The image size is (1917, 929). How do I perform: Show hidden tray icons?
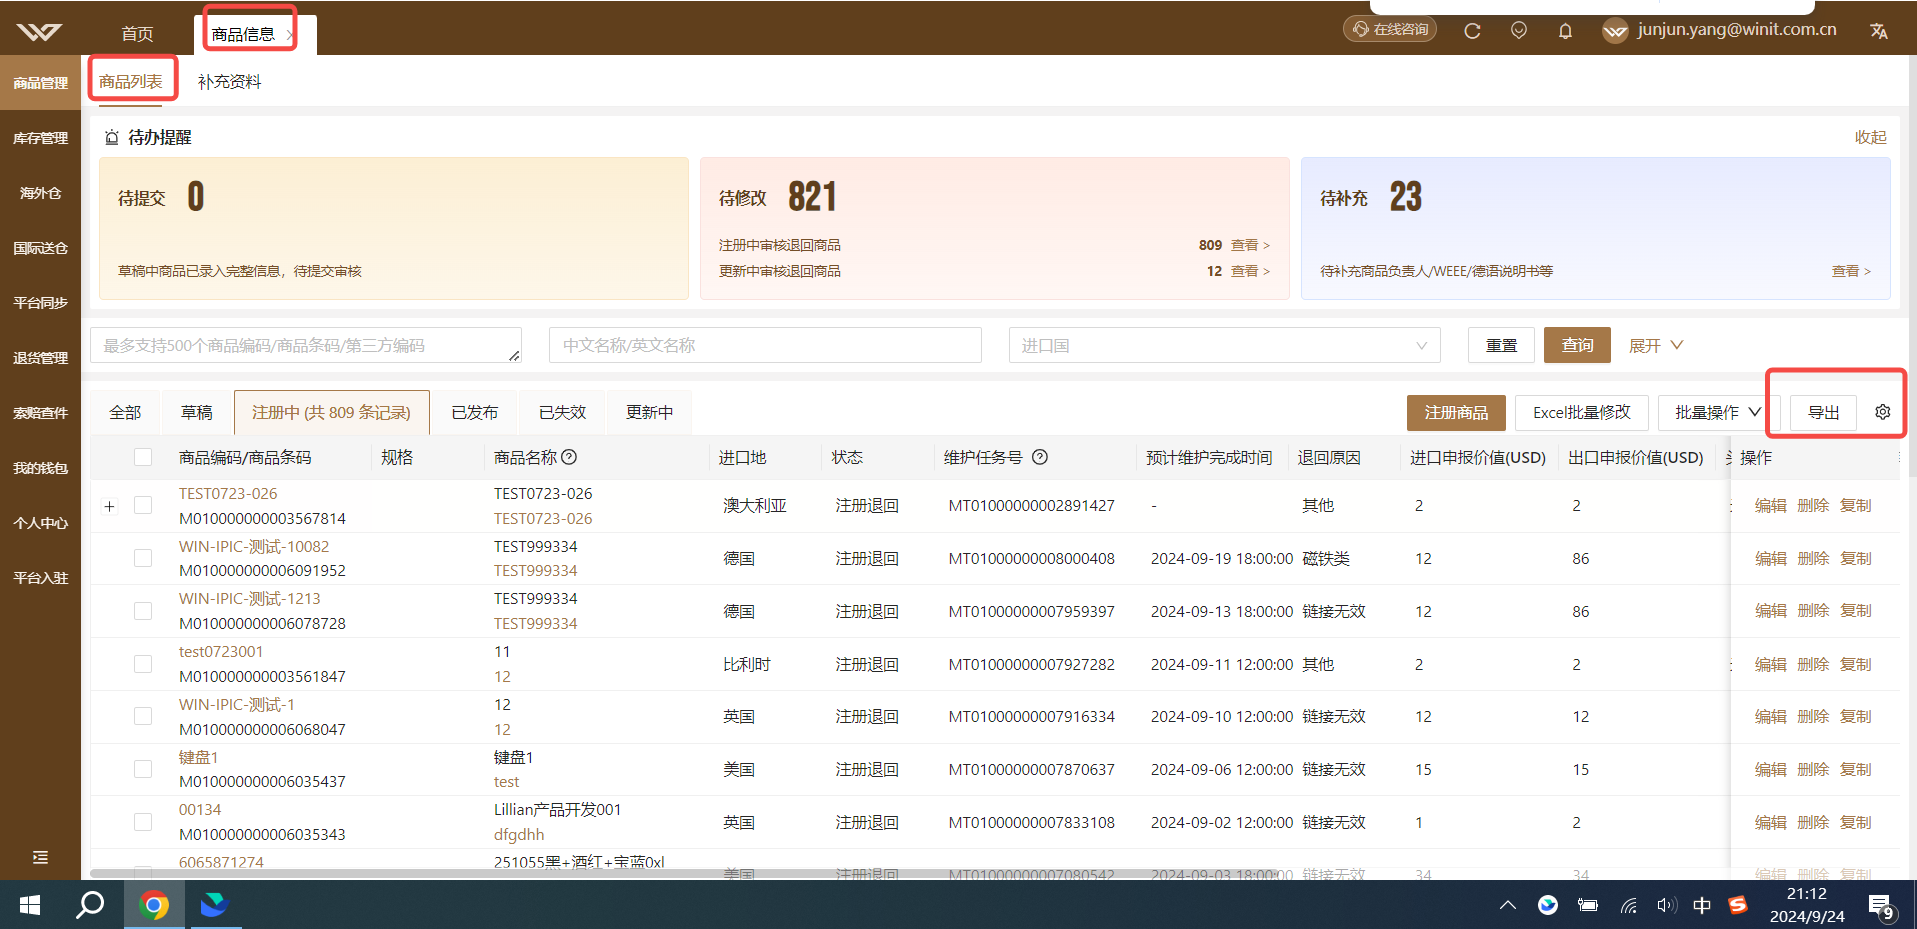coord(1508,905)
